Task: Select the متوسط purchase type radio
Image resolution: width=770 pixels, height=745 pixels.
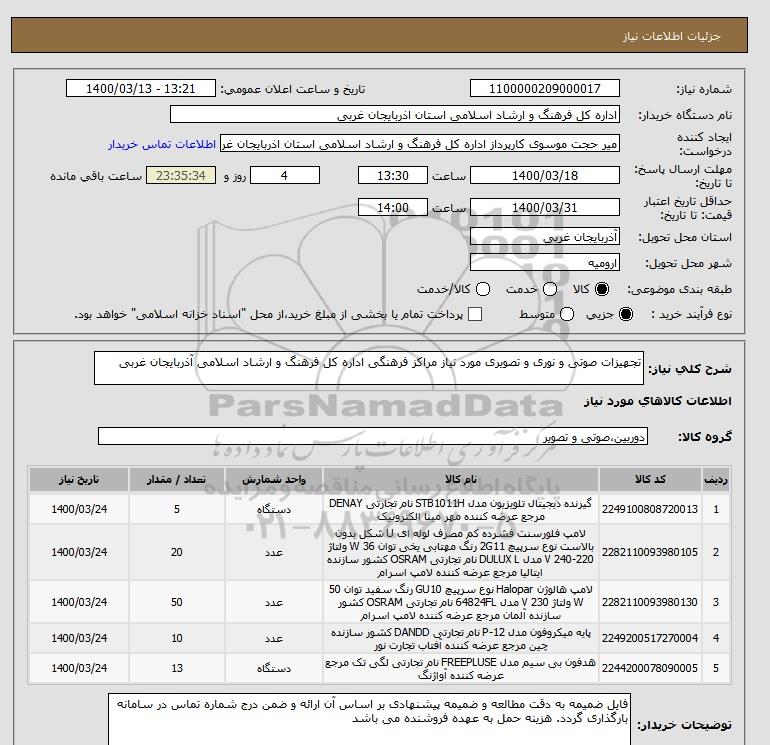Action: (567, 314)
